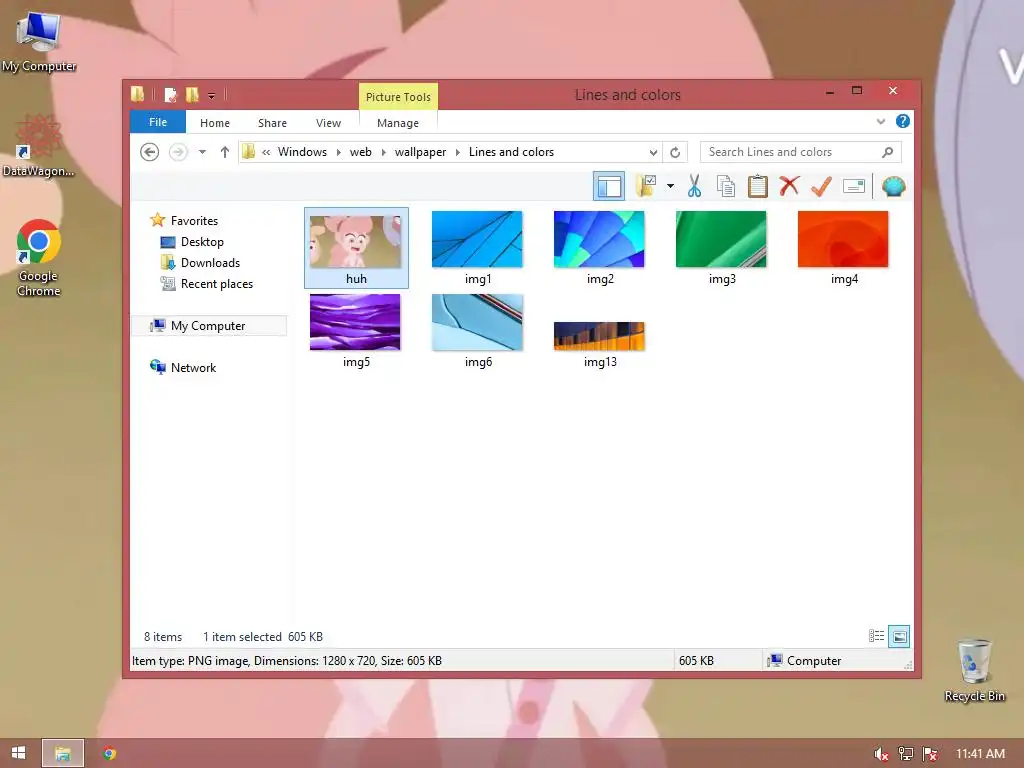Click the folder options icon in toolbar

647,186
